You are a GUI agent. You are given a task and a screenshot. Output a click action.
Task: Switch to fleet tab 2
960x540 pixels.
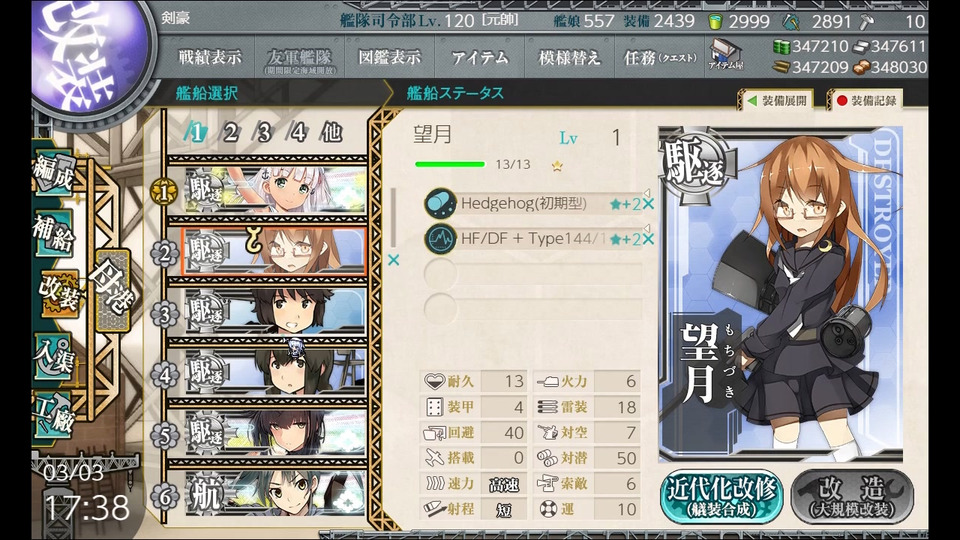click(x=230, y=132)
